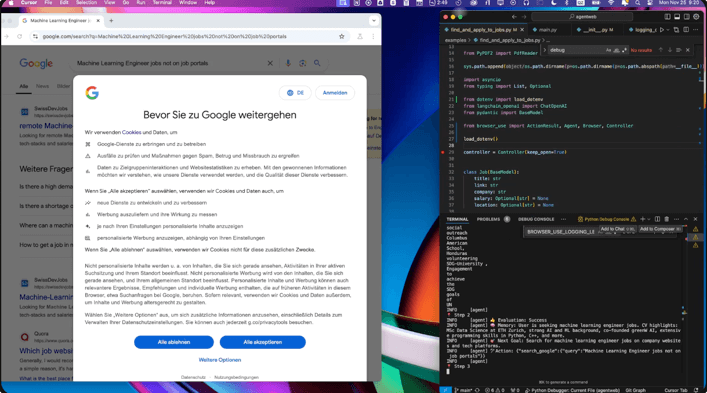The image size is (707, 393).
Task: Open new terminal profile dropdown
Action: point(649,219)
